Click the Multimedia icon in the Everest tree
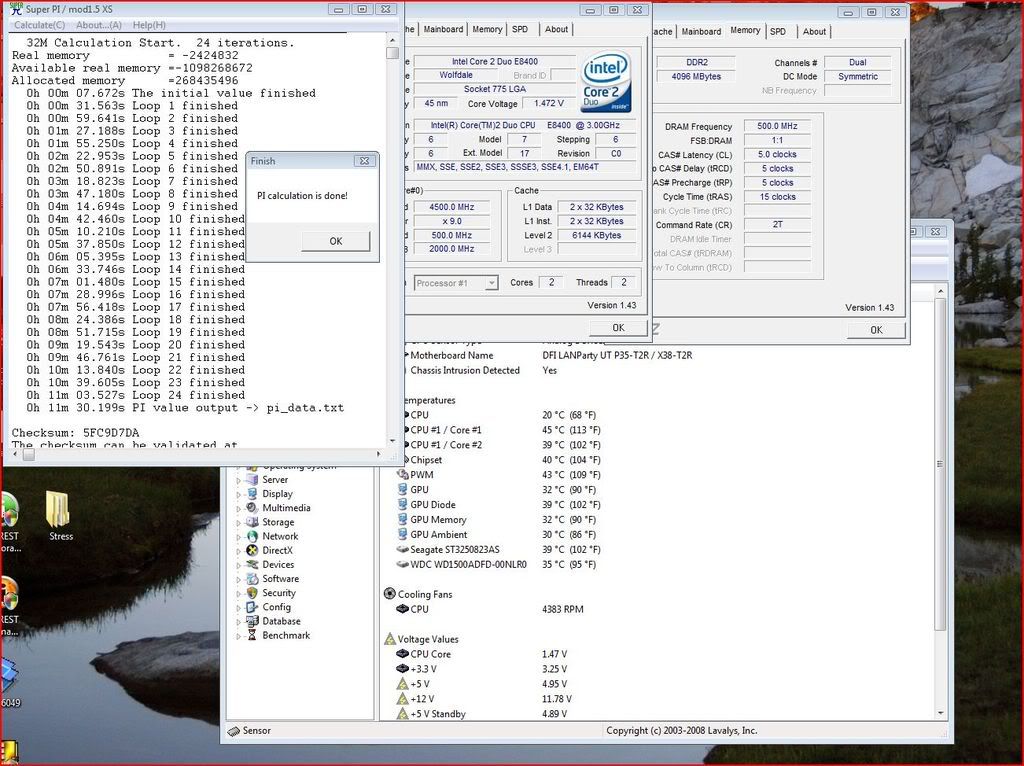The width and height of the screenshot is (1024, 766). 251,508
